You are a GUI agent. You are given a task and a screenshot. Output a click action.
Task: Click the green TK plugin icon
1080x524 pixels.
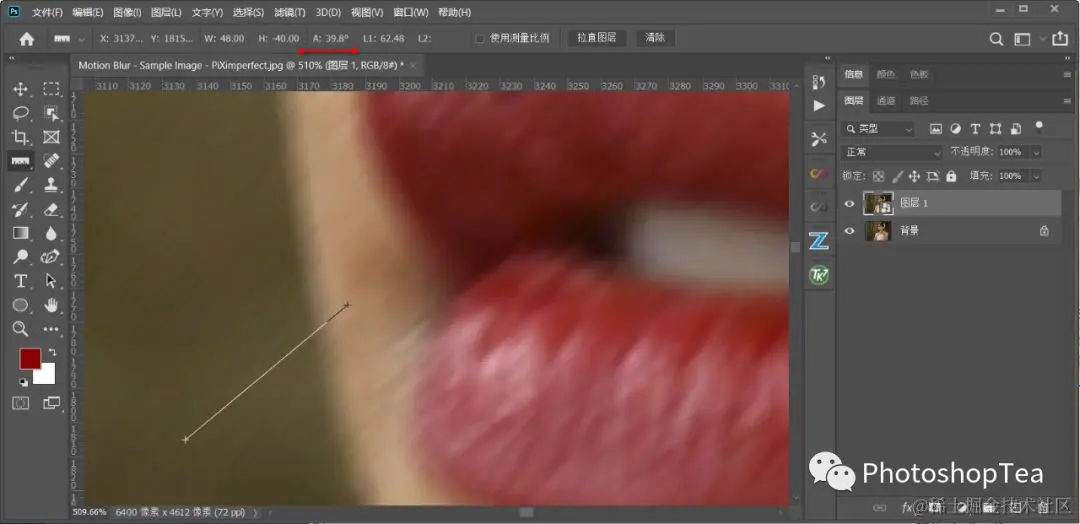pyautogui.click(x=819, y=275)
